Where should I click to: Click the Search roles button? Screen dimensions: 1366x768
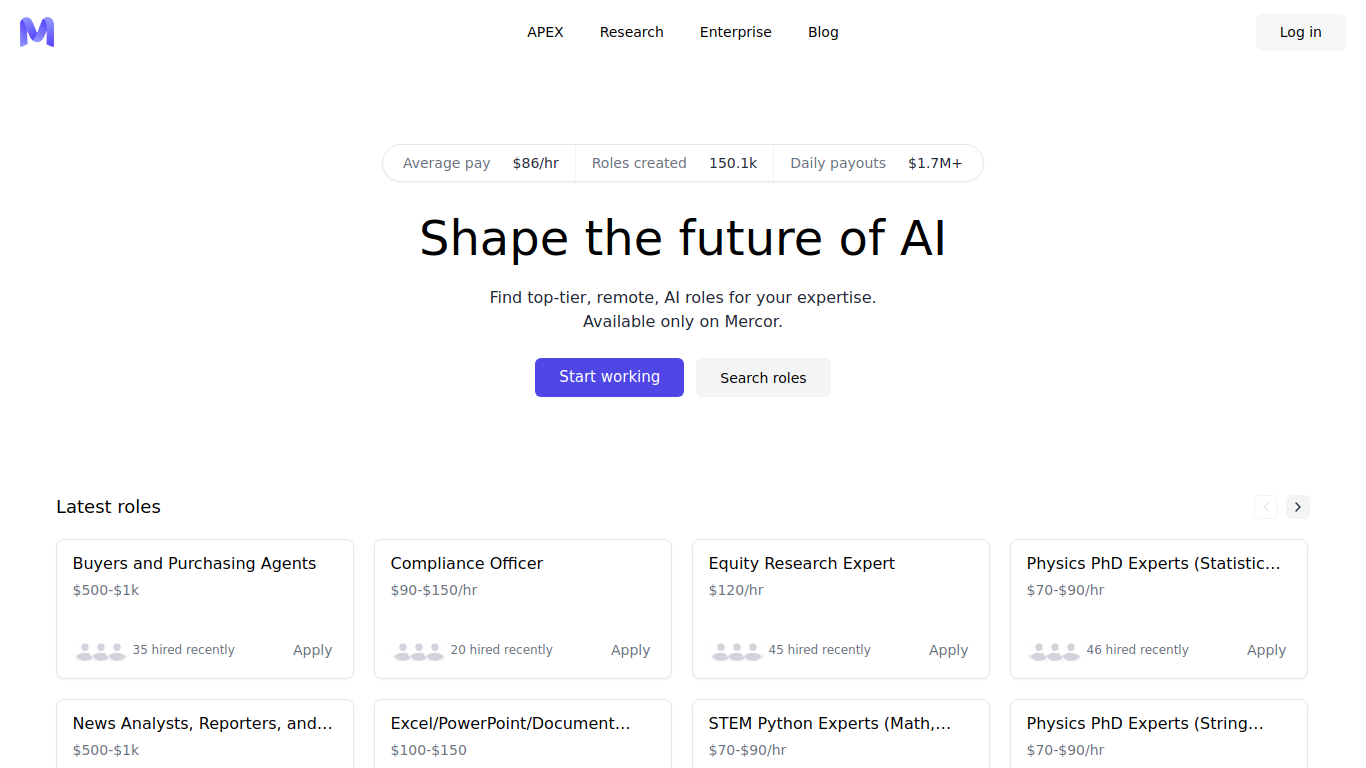coord(763,377)
